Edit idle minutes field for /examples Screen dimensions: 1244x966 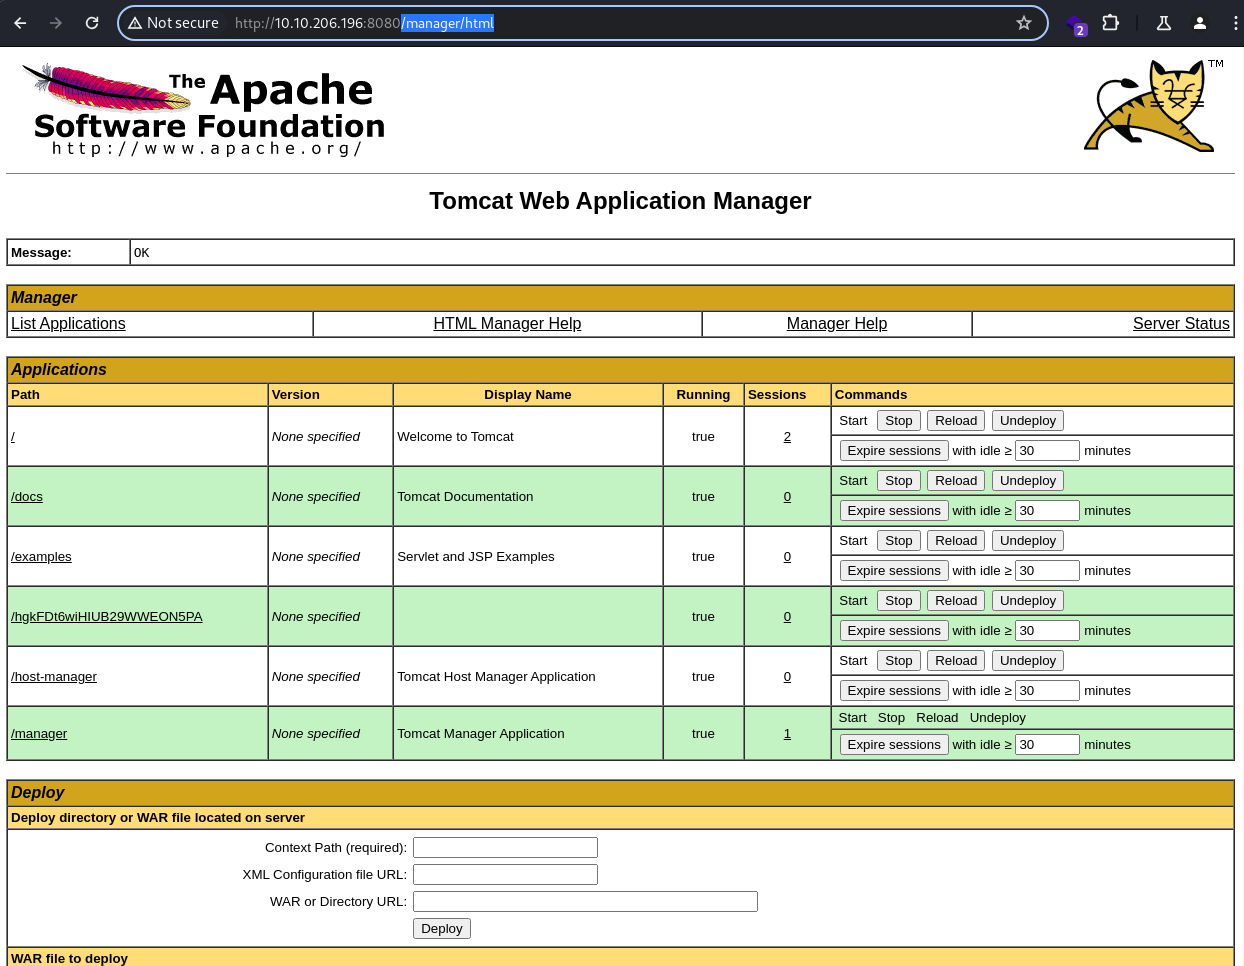click(x=1047, y=571)
